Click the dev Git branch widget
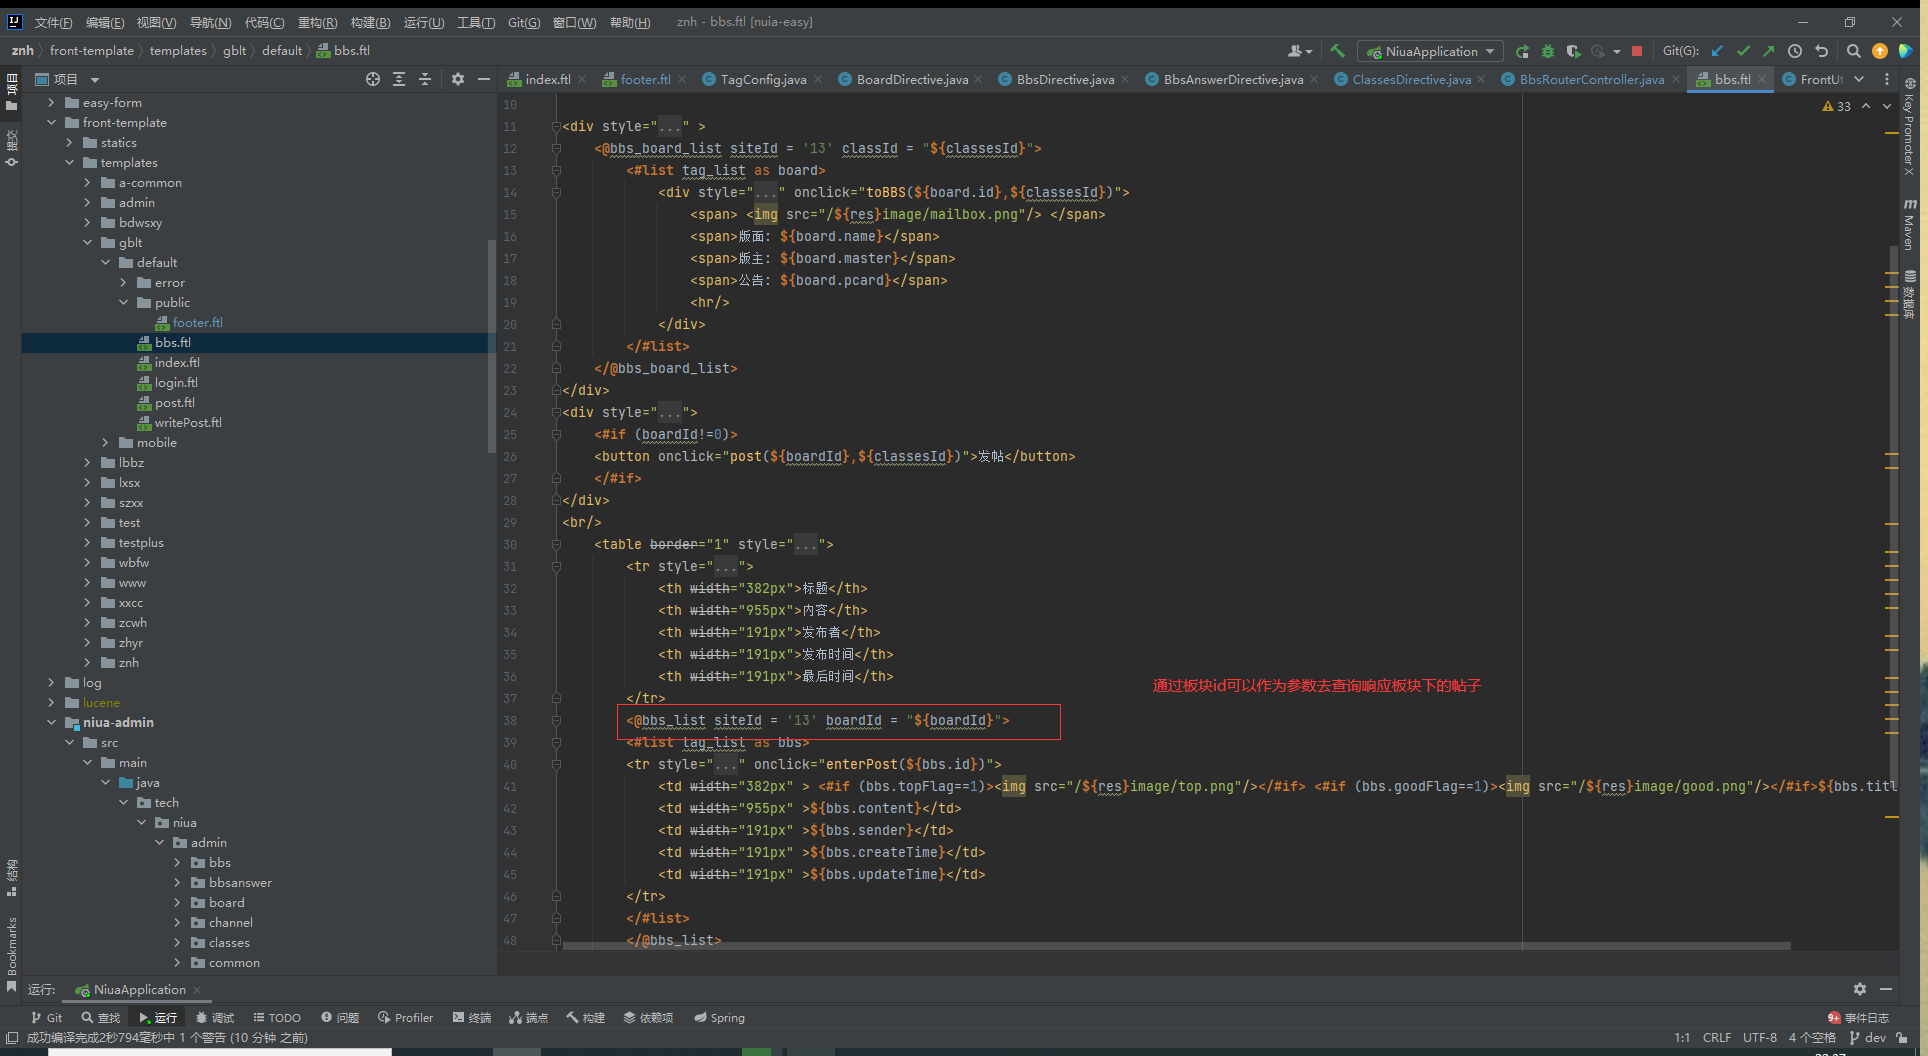1928x1056 pixels. (x=1867, y=1037)
